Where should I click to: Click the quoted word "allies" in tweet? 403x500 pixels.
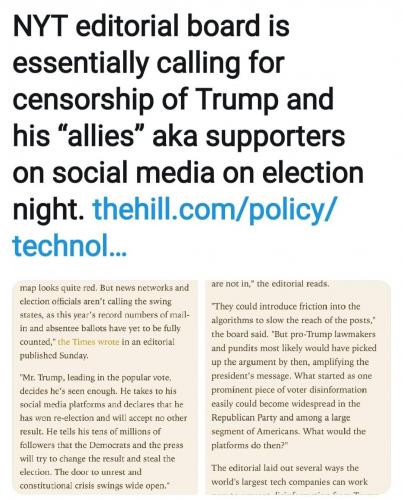point(101,136)
